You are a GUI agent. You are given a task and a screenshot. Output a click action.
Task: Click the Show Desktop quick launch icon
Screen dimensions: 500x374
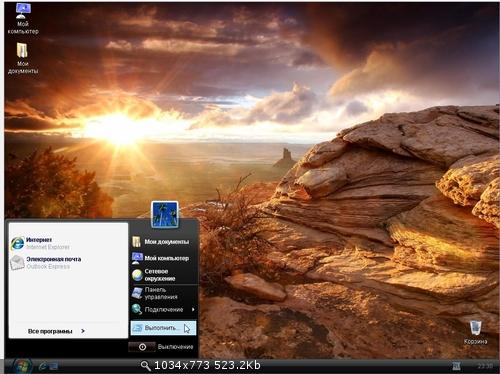click(x=54, y=366)
